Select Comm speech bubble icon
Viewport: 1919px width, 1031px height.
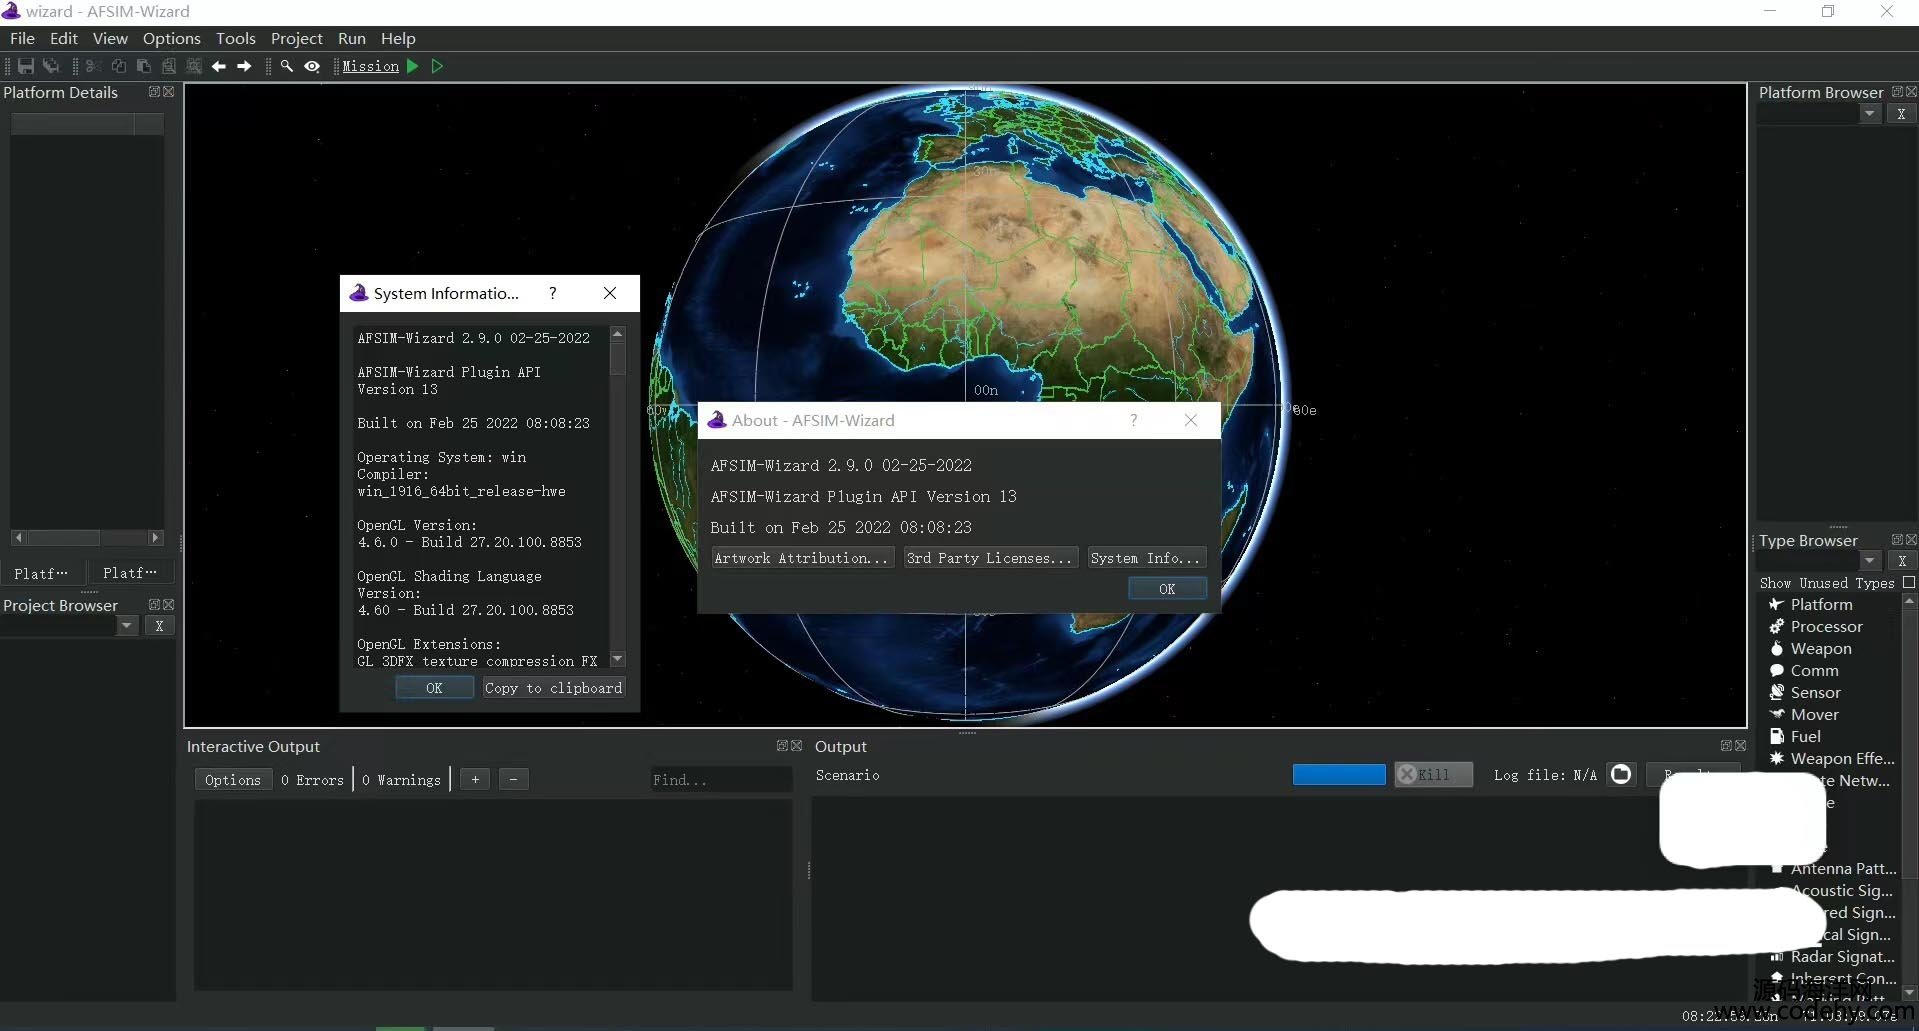coord(1777,670)
